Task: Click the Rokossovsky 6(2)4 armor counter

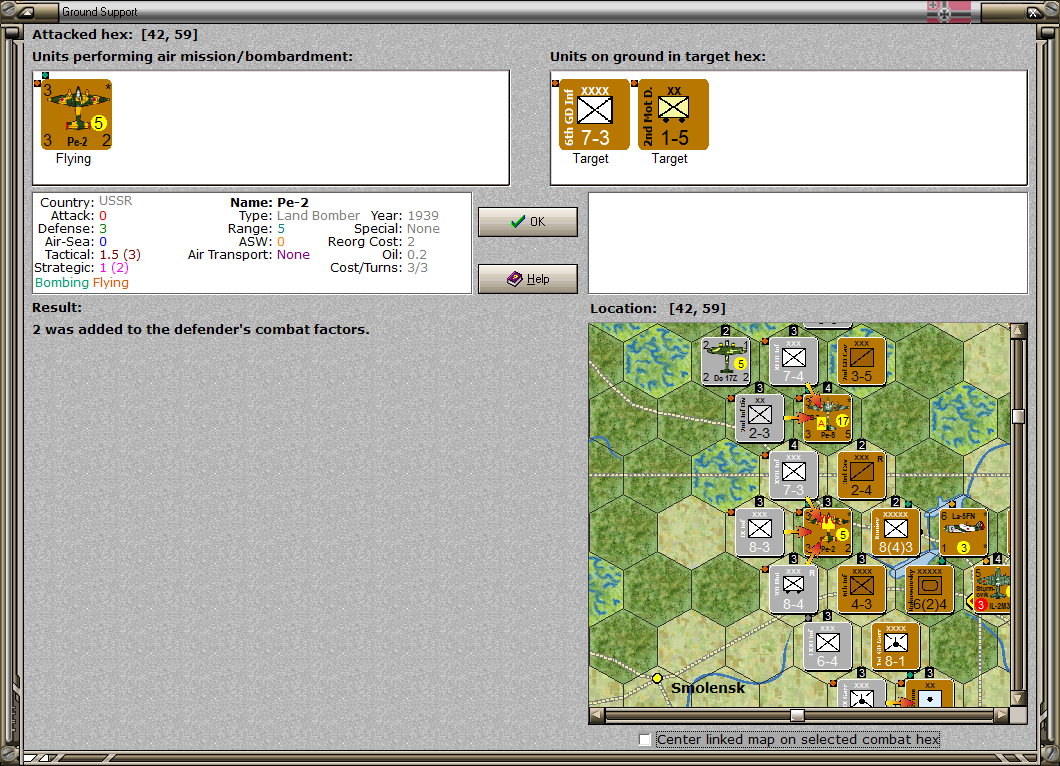Action: [x=930, y=589]
